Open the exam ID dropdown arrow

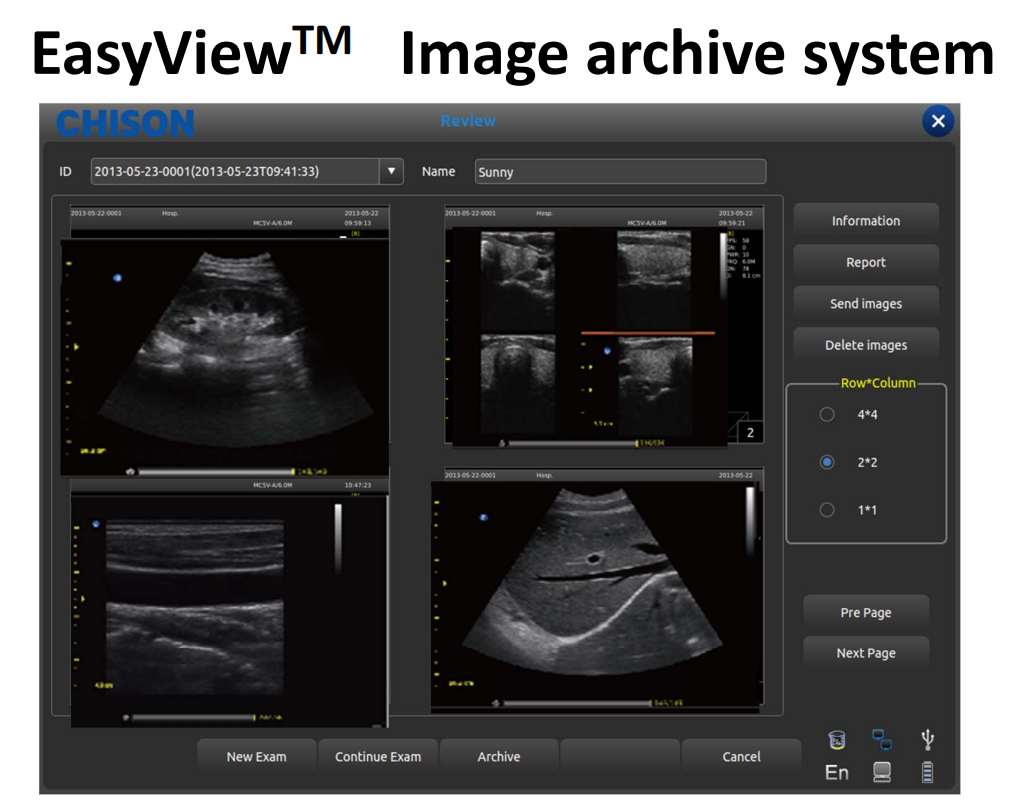click(391, 171)
